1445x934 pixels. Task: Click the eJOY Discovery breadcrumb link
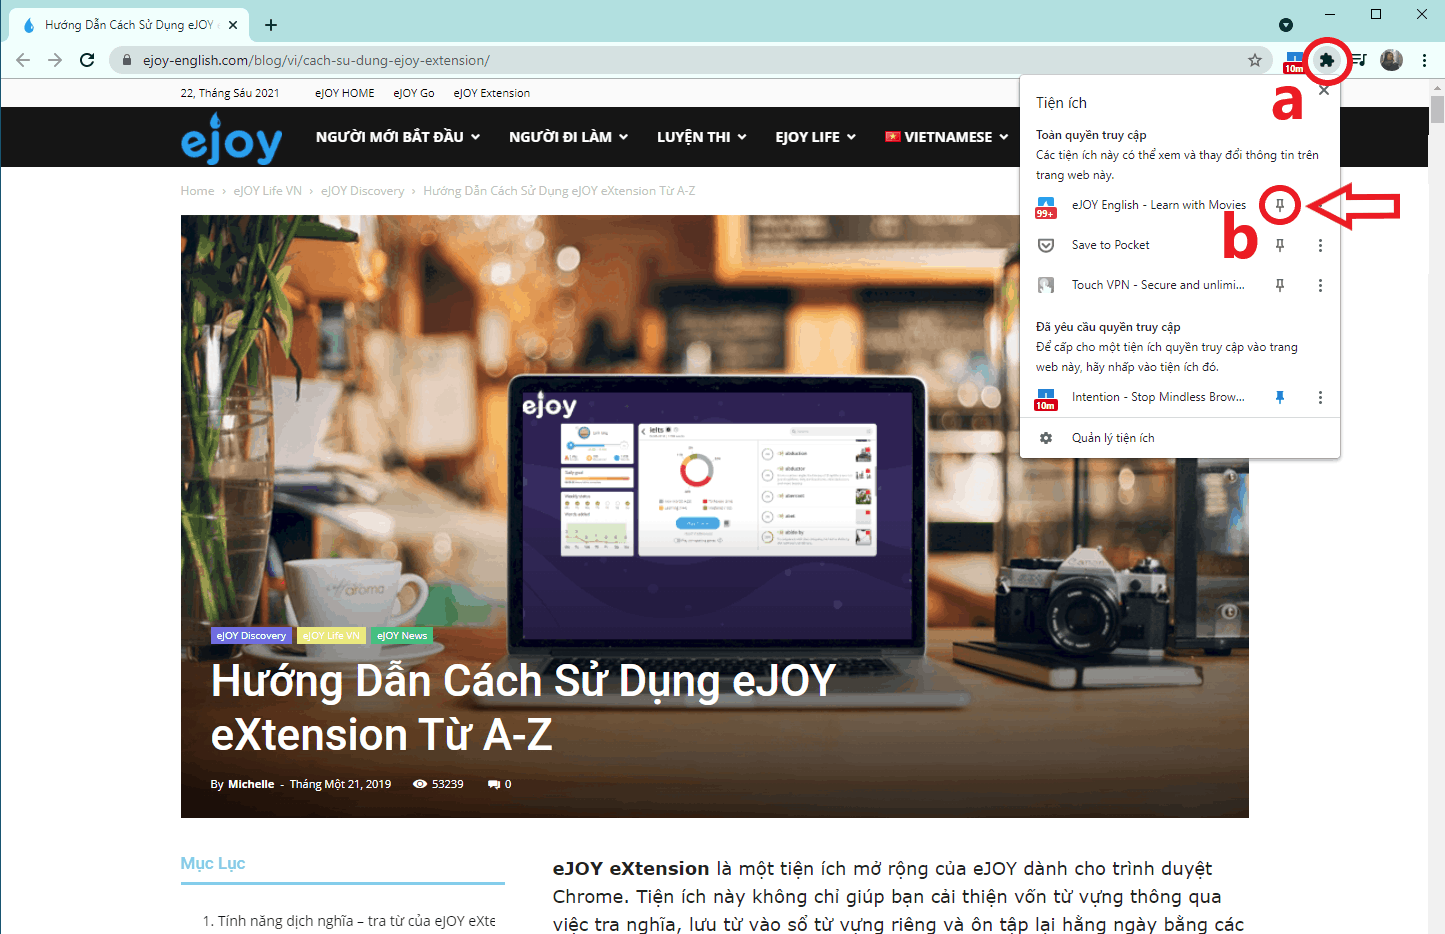click(x=362, y=190)
